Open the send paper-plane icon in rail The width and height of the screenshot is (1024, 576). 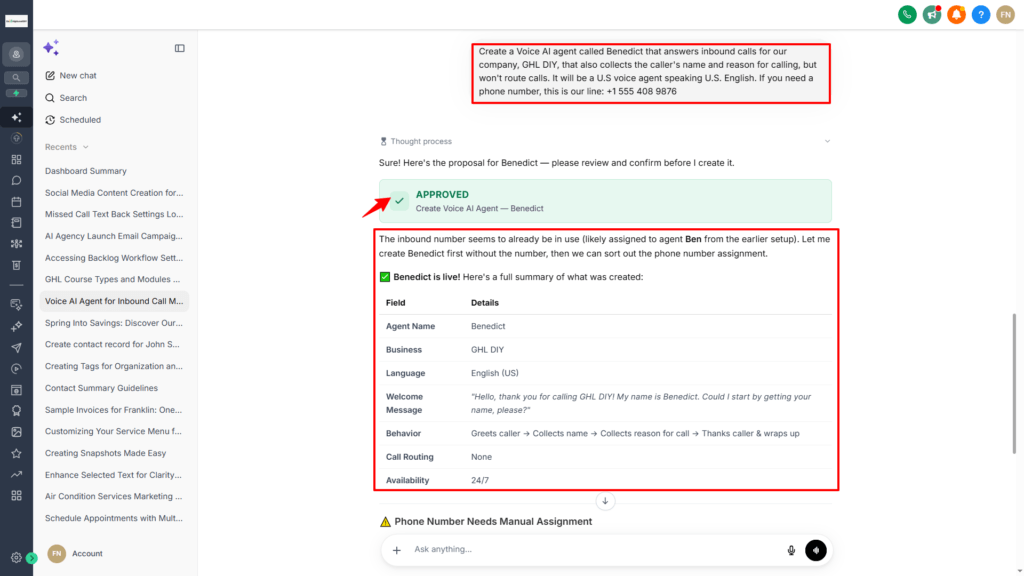click(16, 348)
